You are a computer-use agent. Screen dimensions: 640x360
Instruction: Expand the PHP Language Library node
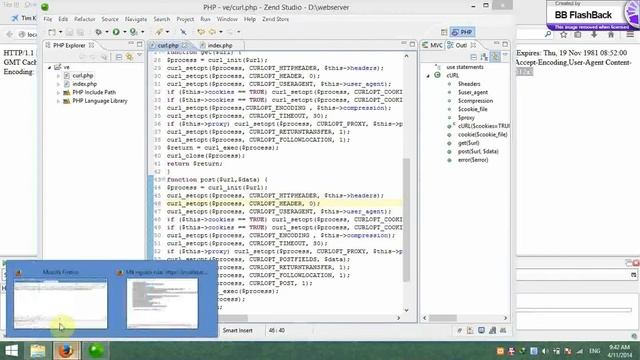point(58,101)
